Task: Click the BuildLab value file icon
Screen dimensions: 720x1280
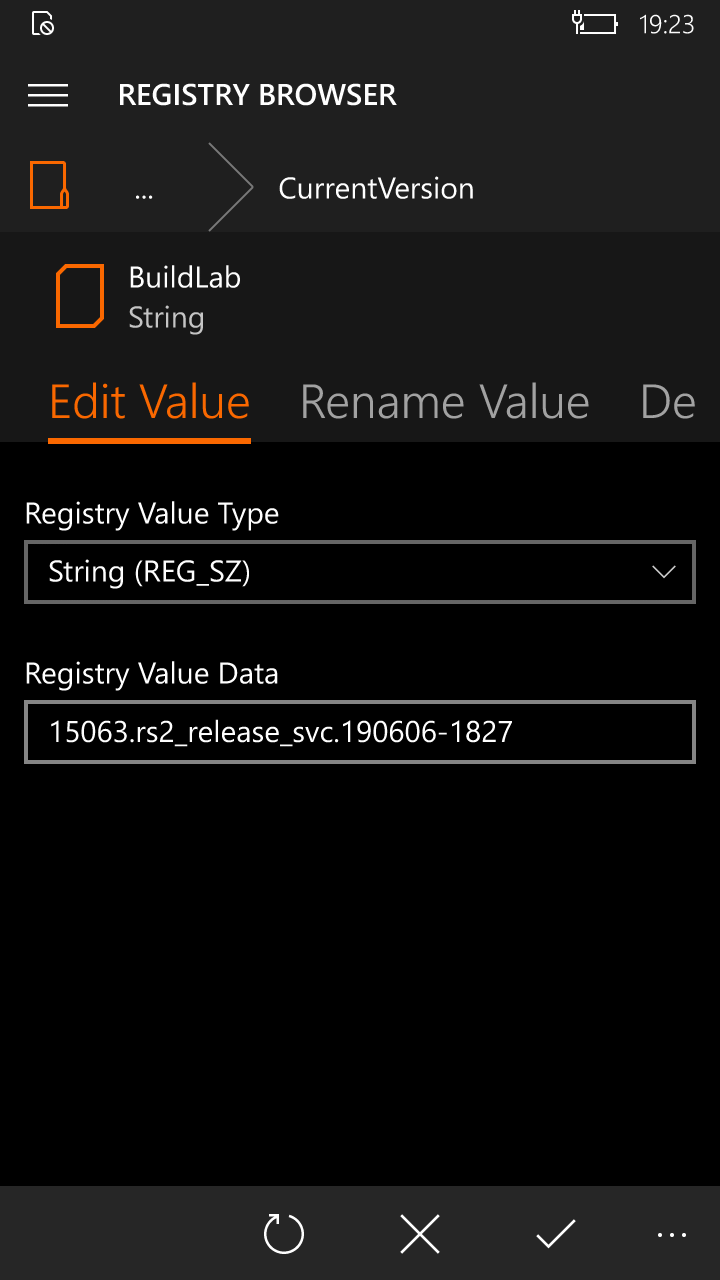Action: pos(79,296)
